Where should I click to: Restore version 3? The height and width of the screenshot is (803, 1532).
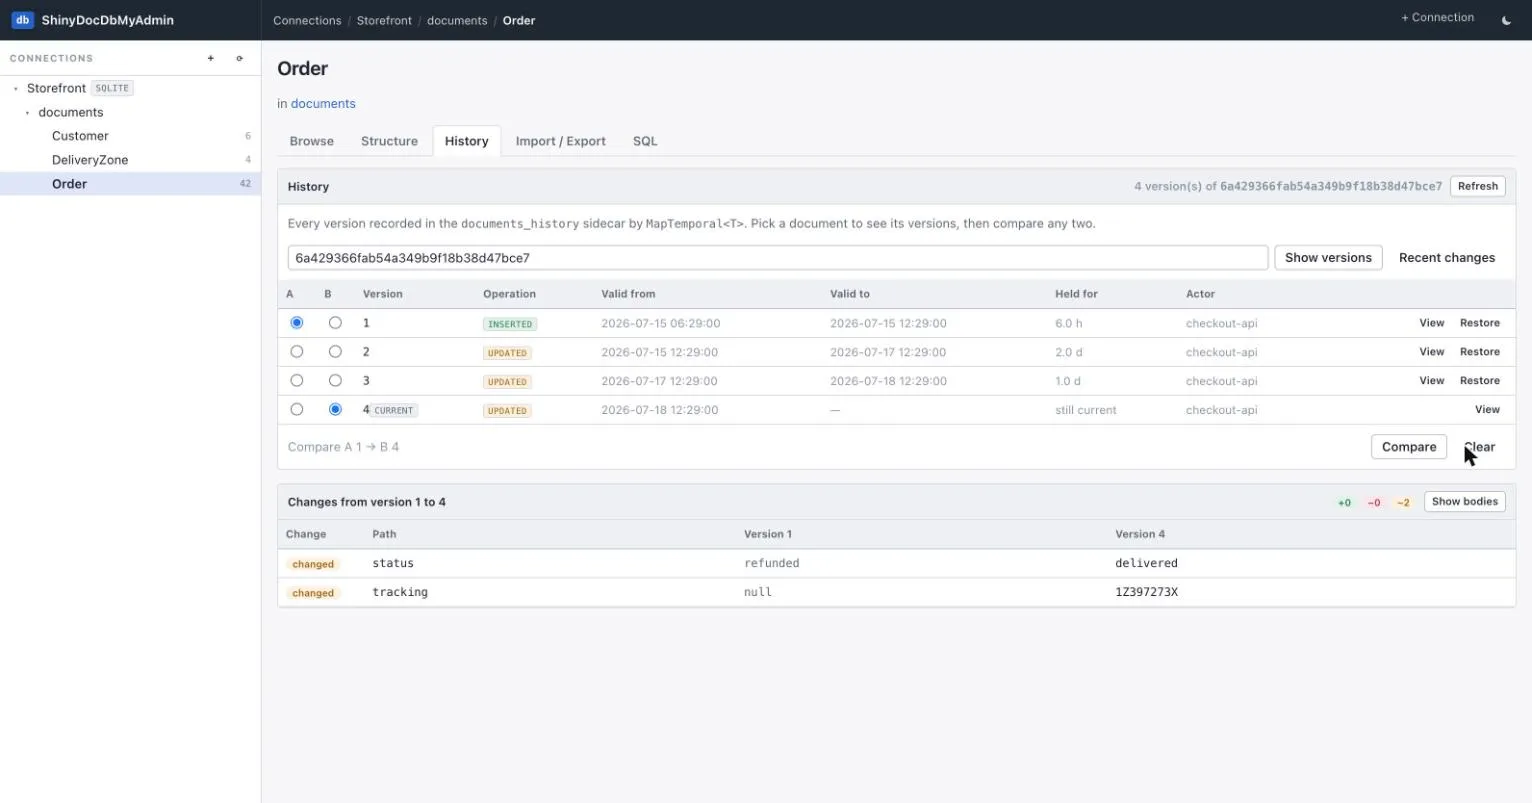pyautogui.click(x=1480, y=381)
